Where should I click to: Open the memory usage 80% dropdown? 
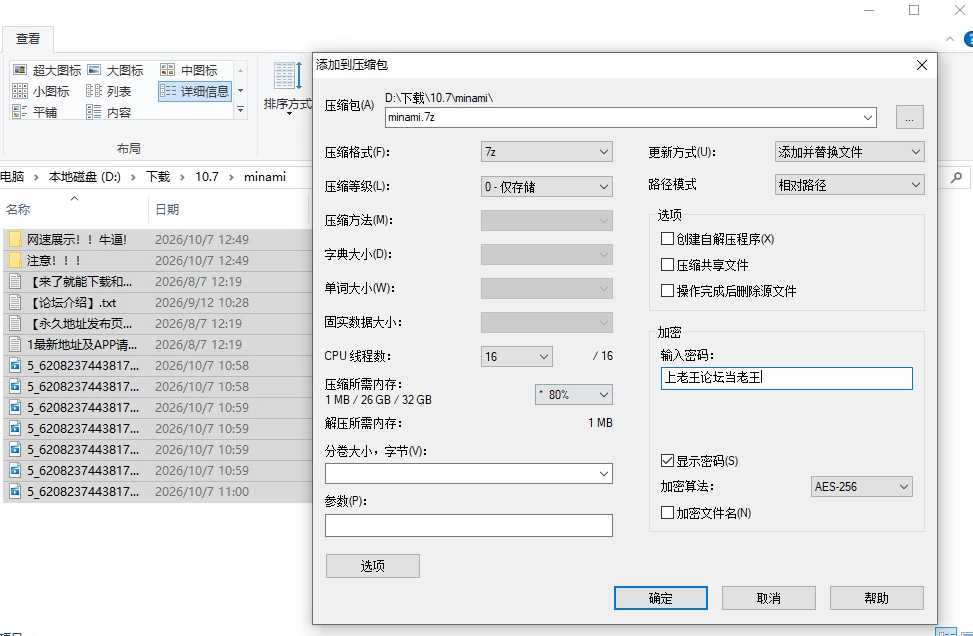point(573,395)
